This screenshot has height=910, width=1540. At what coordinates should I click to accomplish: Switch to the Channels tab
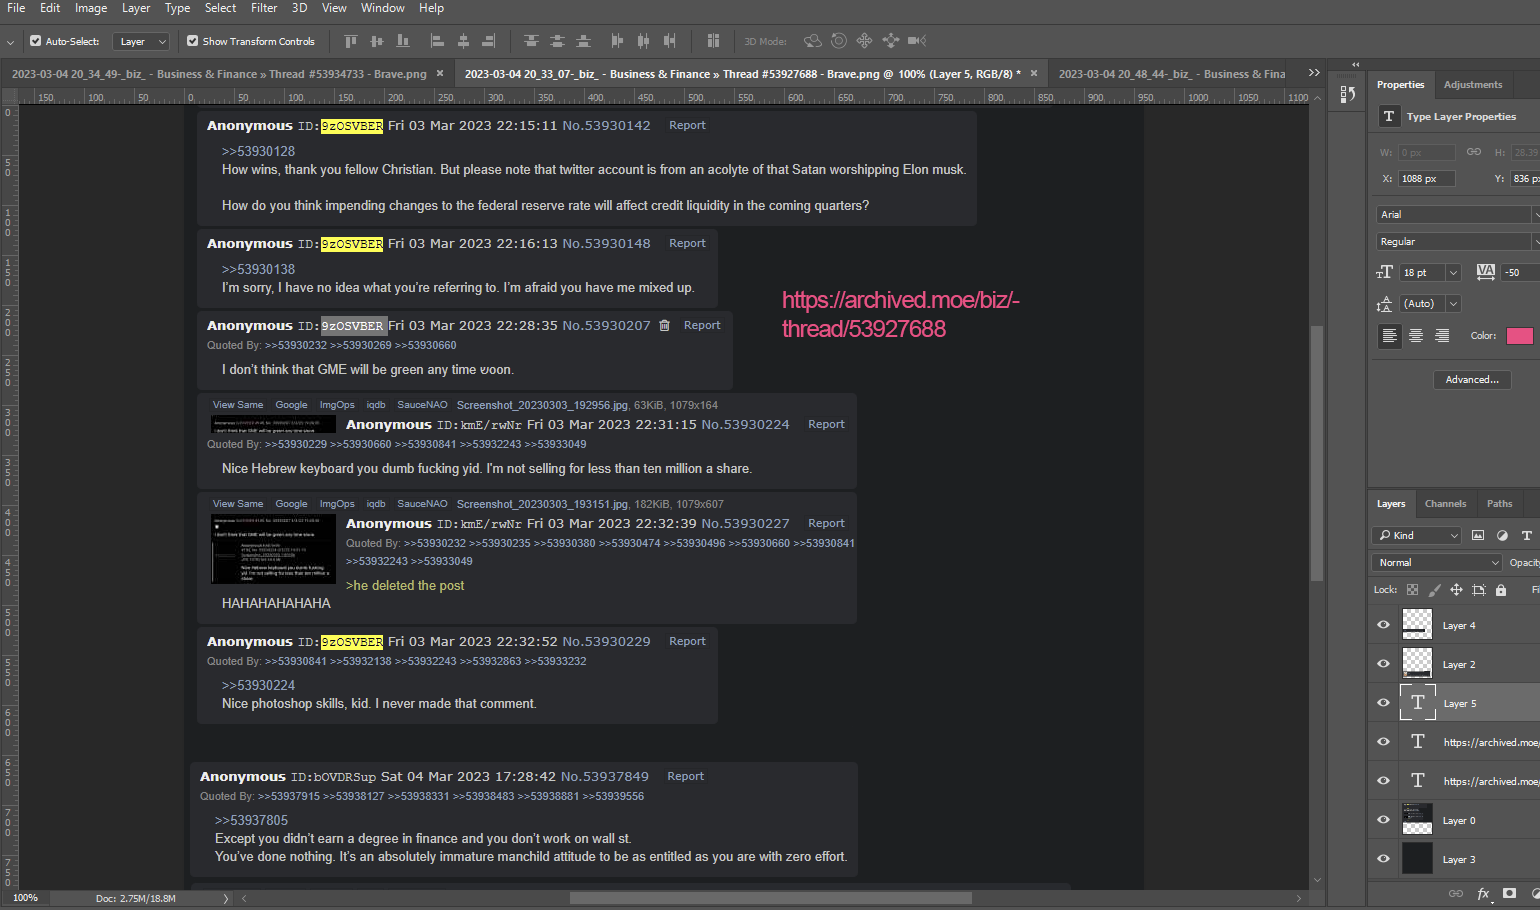click(x=1446, y=504)
